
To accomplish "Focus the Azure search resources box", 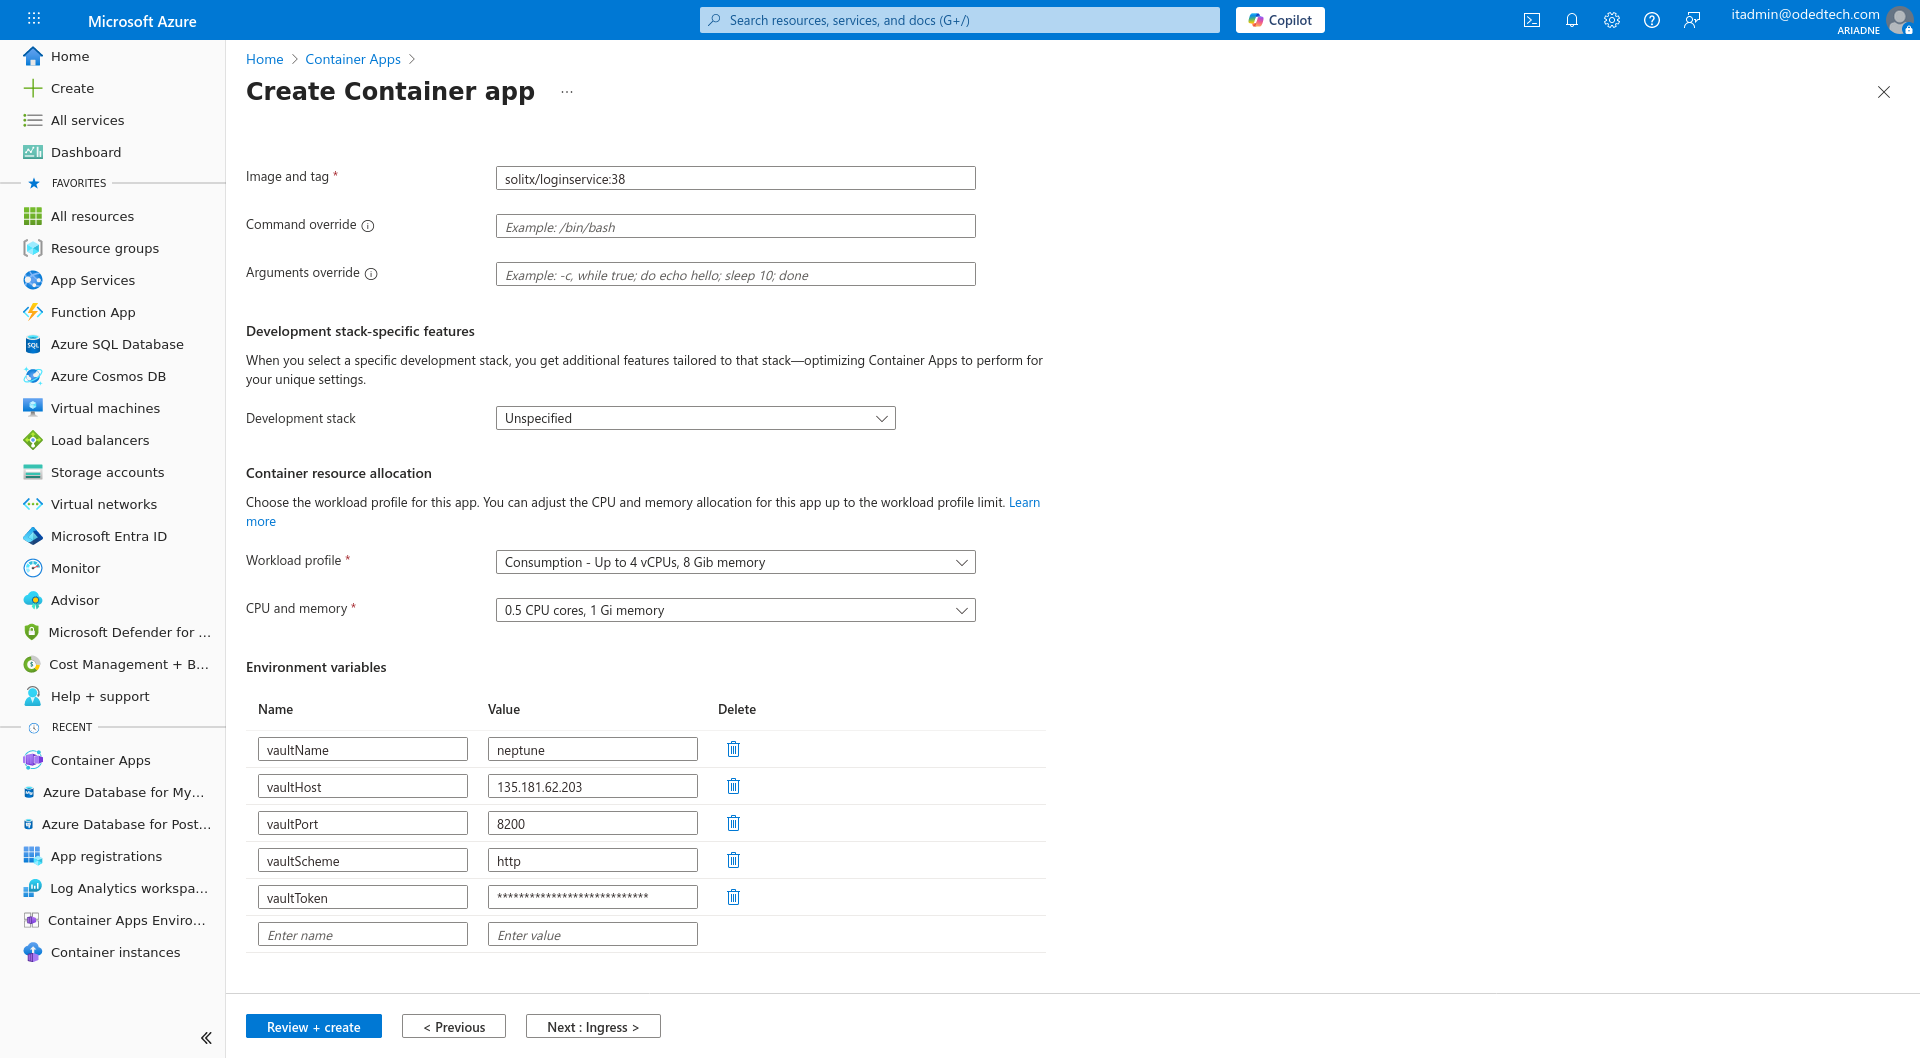I will tap(960, 20).
